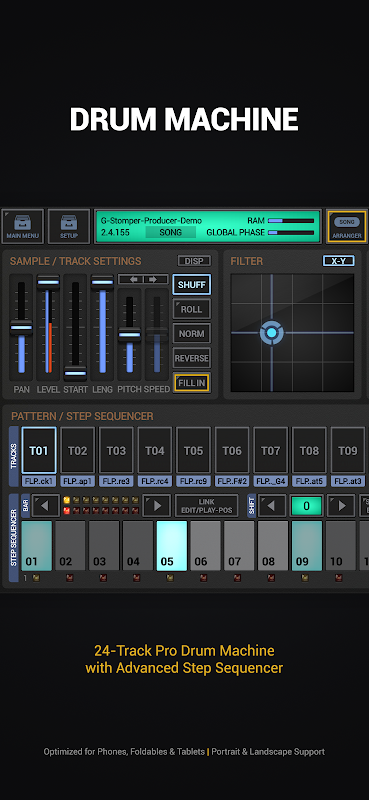The width and height of the screenshot is (369, 800).
Task: Open sample label FLP..ap1
Action: [78, 481]
